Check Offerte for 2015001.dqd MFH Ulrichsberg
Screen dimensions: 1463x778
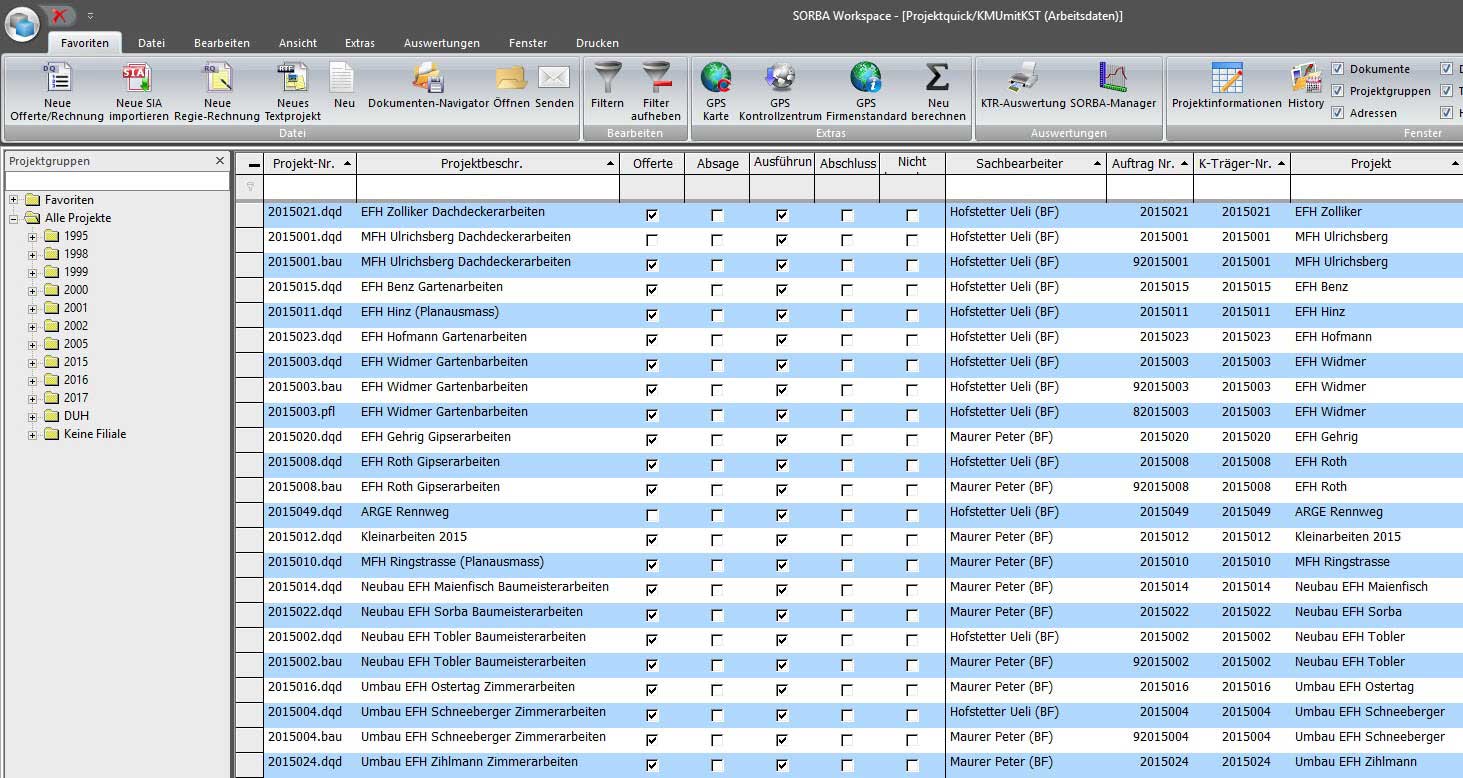[652, 240]
